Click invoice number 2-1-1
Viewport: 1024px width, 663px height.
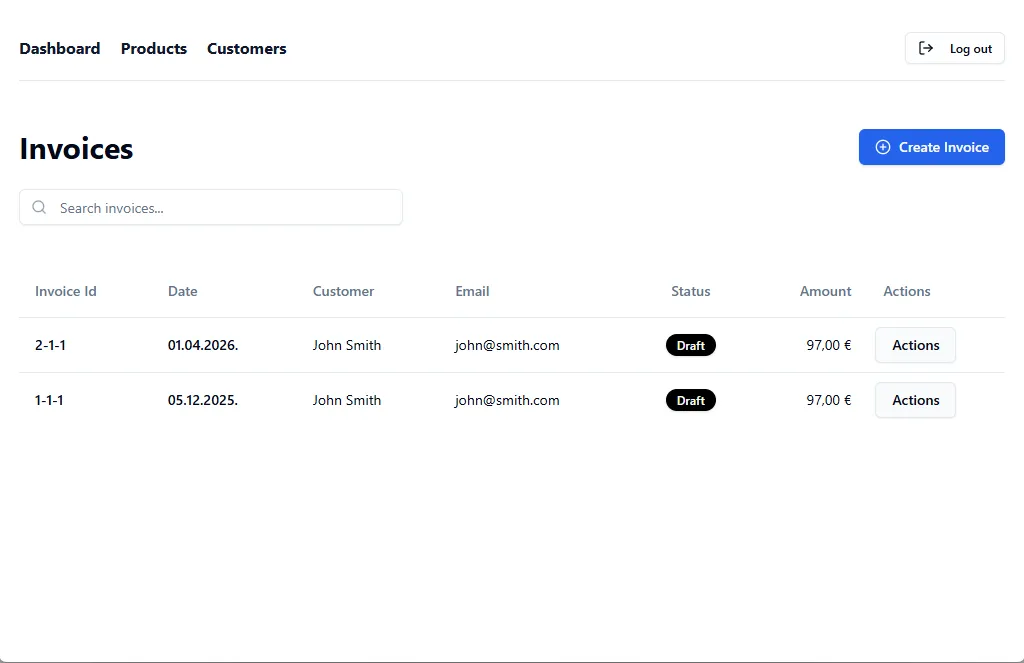pos(50,345)
